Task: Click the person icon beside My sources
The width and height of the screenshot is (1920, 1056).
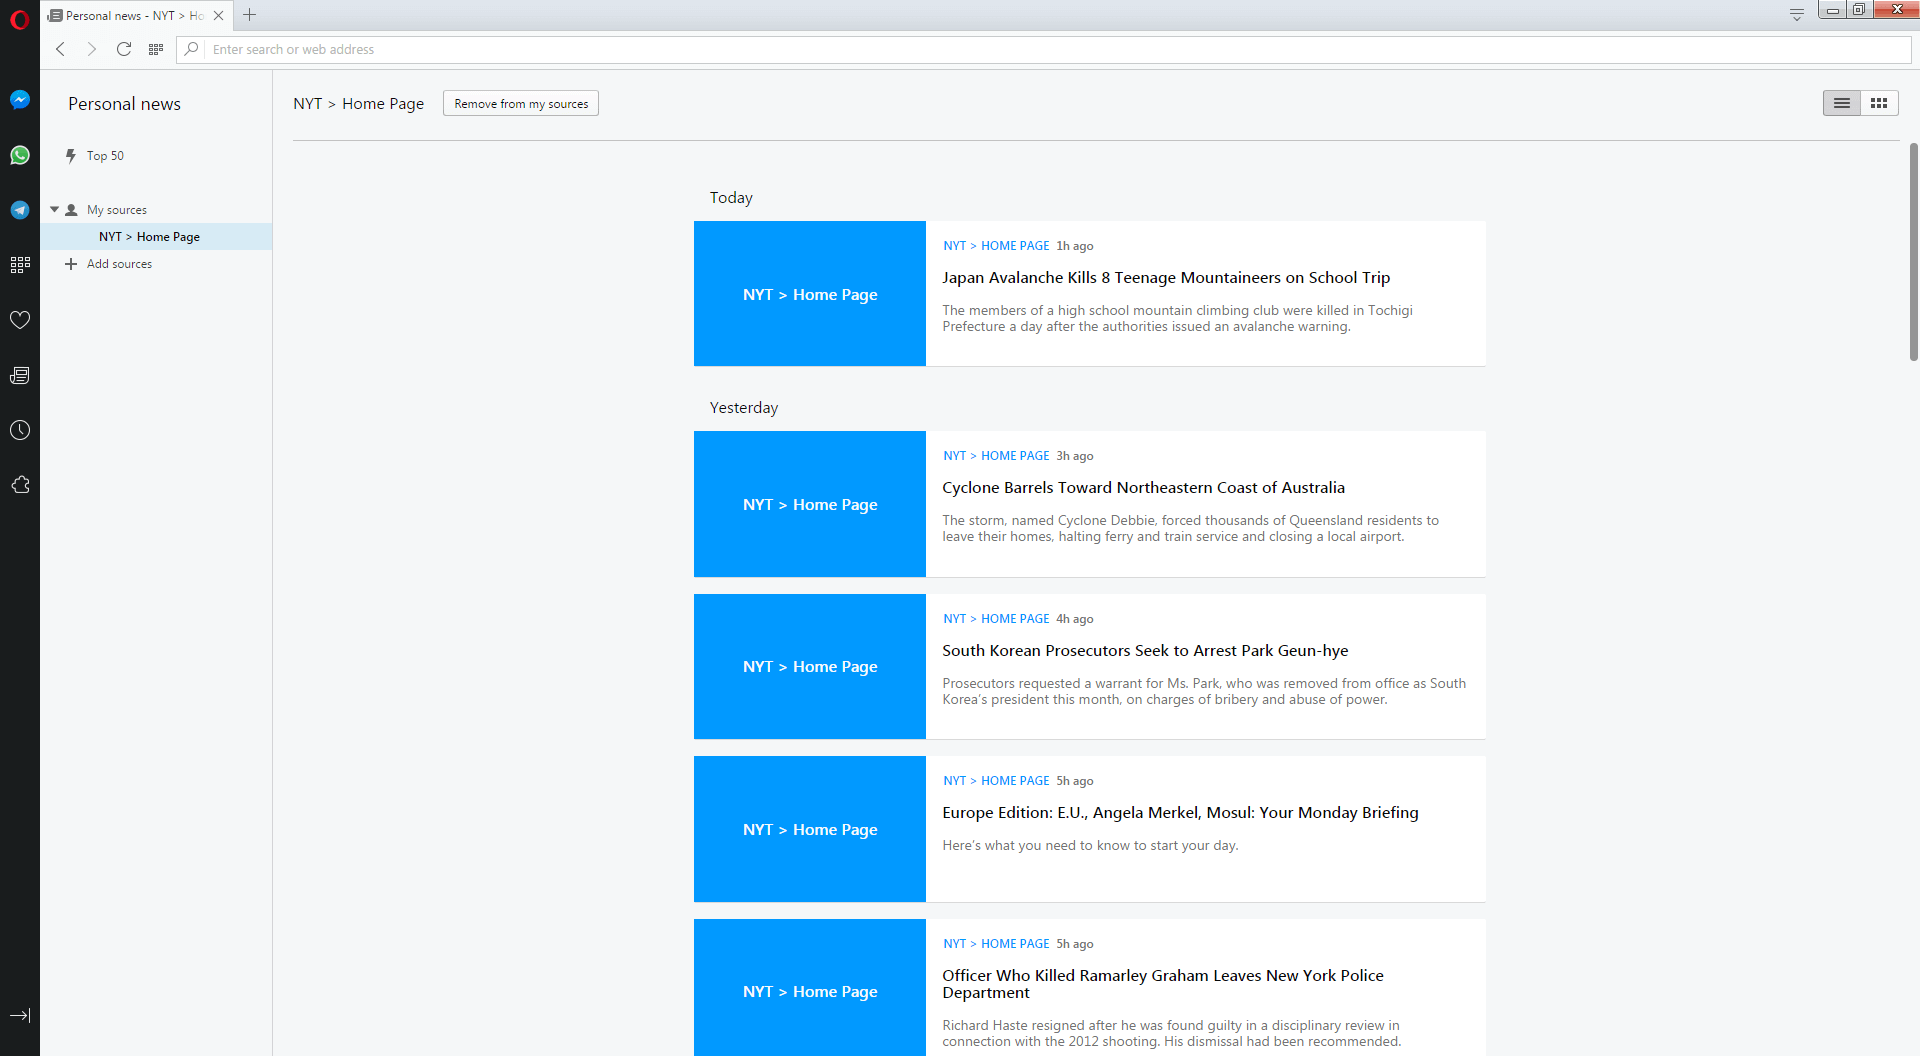Action: tap(71, 210)
